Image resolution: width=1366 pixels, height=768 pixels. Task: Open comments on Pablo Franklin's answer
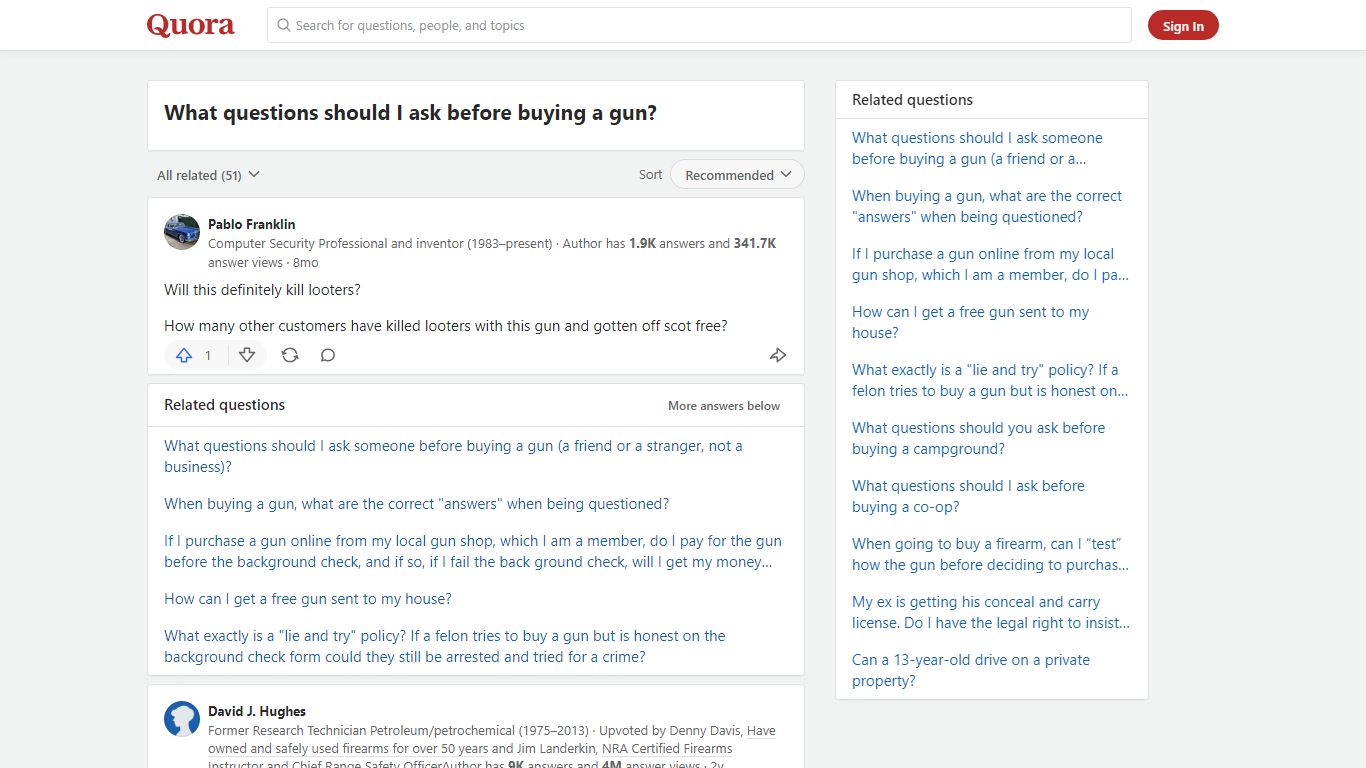(328, 355)
